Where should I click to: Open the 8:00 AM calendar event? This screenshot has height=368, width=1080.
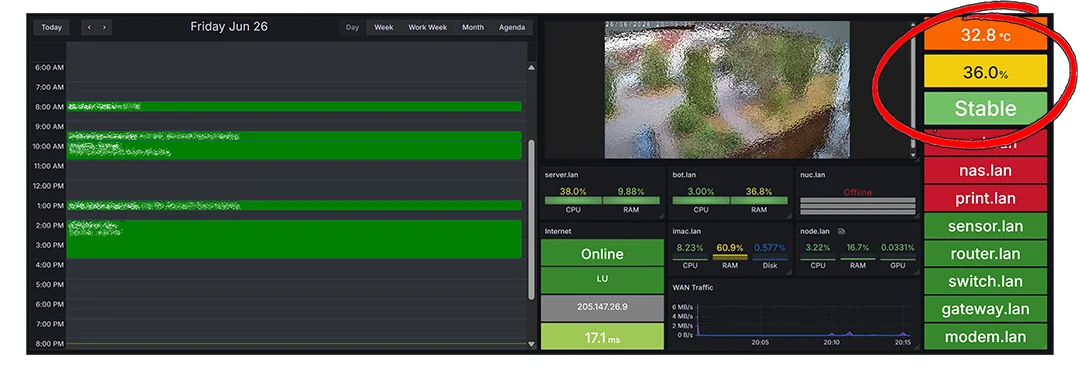click(294, 106)
